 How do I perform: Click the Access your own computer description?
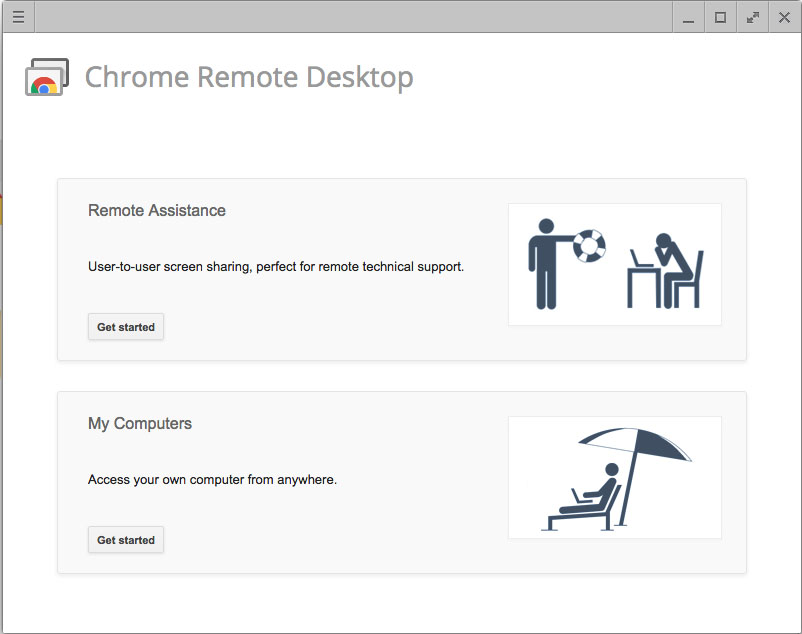coord(212,480)
